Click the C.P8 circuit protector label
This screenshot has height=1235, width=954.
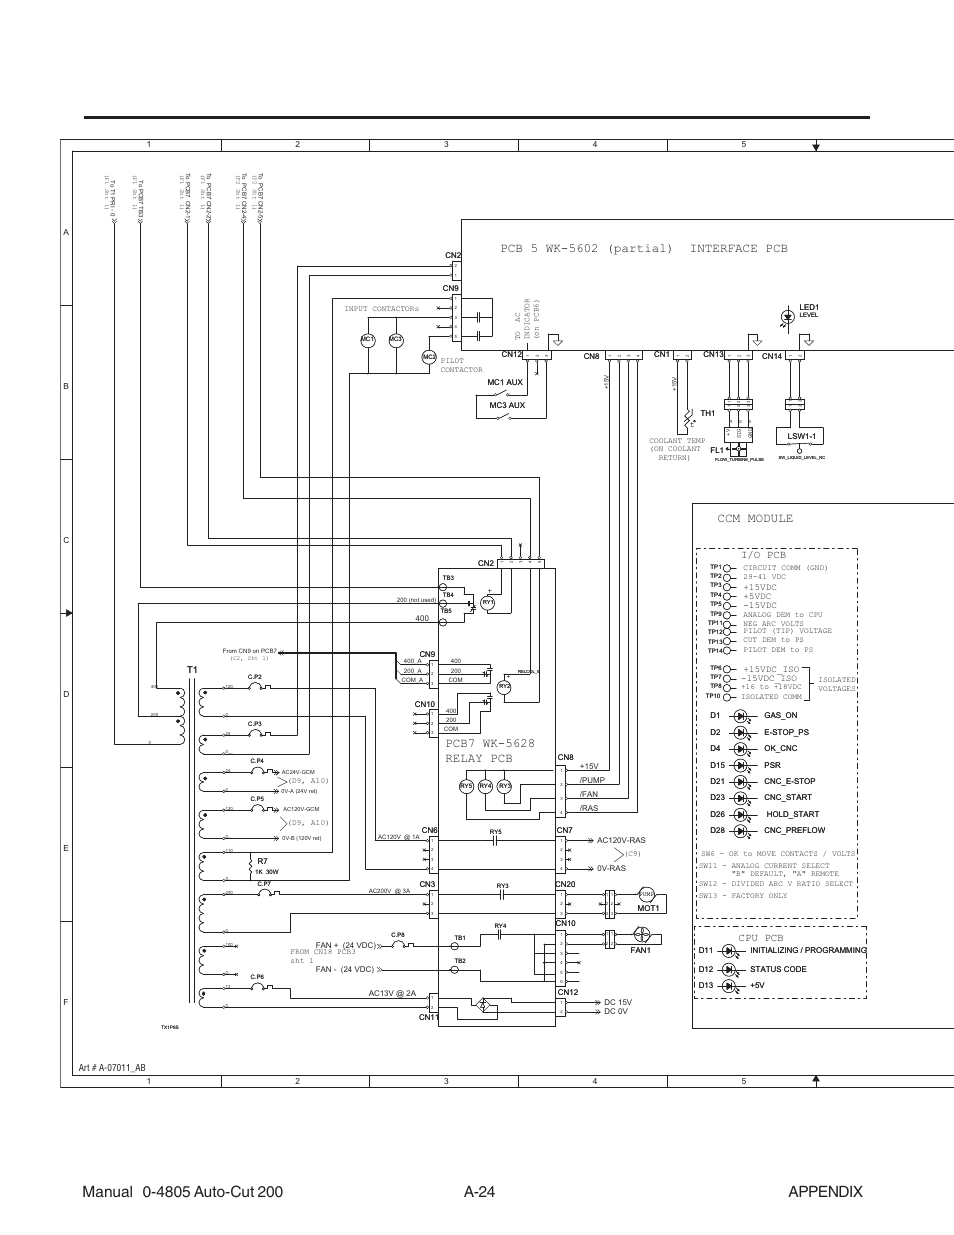click(397, 935)
